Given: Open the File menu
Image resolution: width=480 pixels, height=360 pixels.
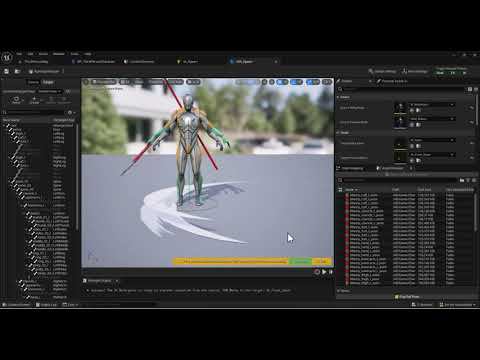Looking at the screenshot, I should coord(19,54).
